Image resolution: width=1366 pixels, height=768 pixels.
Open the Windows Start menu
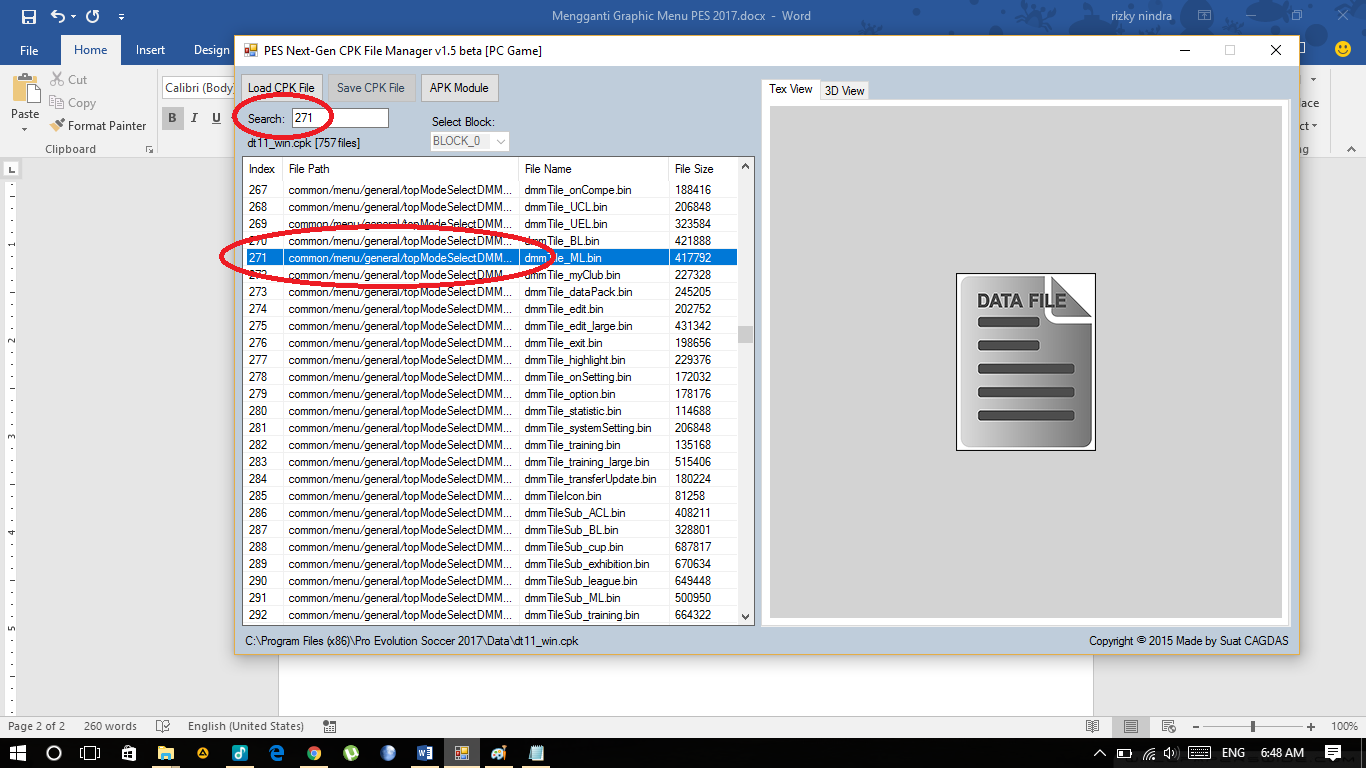[17, 752]
